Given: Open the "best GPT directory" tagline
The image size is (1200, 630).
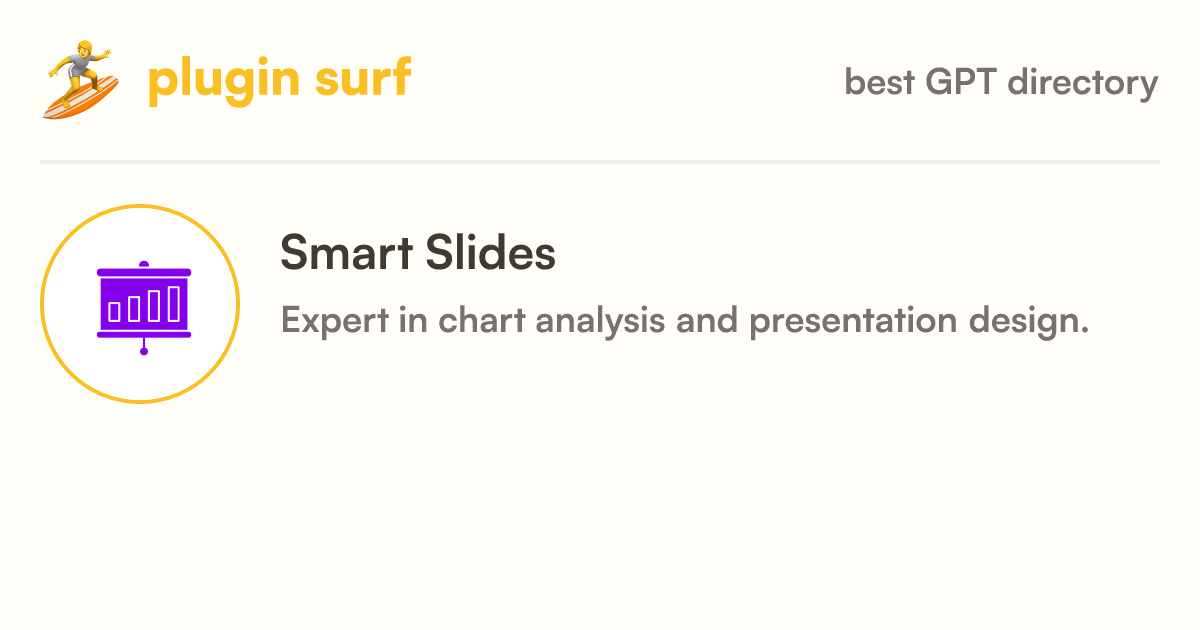Looking at the screenshot, I should click(x=1002, y=82).
